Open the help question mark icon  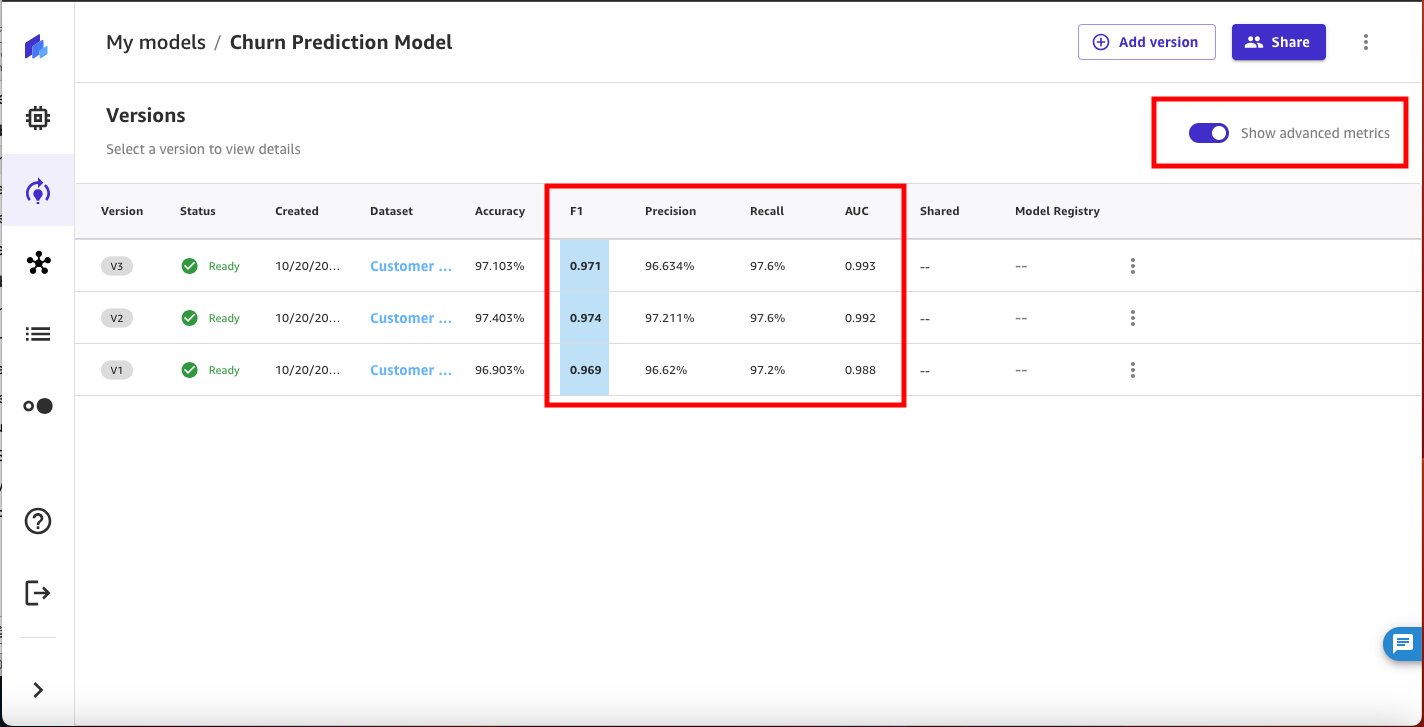[37, 521]
